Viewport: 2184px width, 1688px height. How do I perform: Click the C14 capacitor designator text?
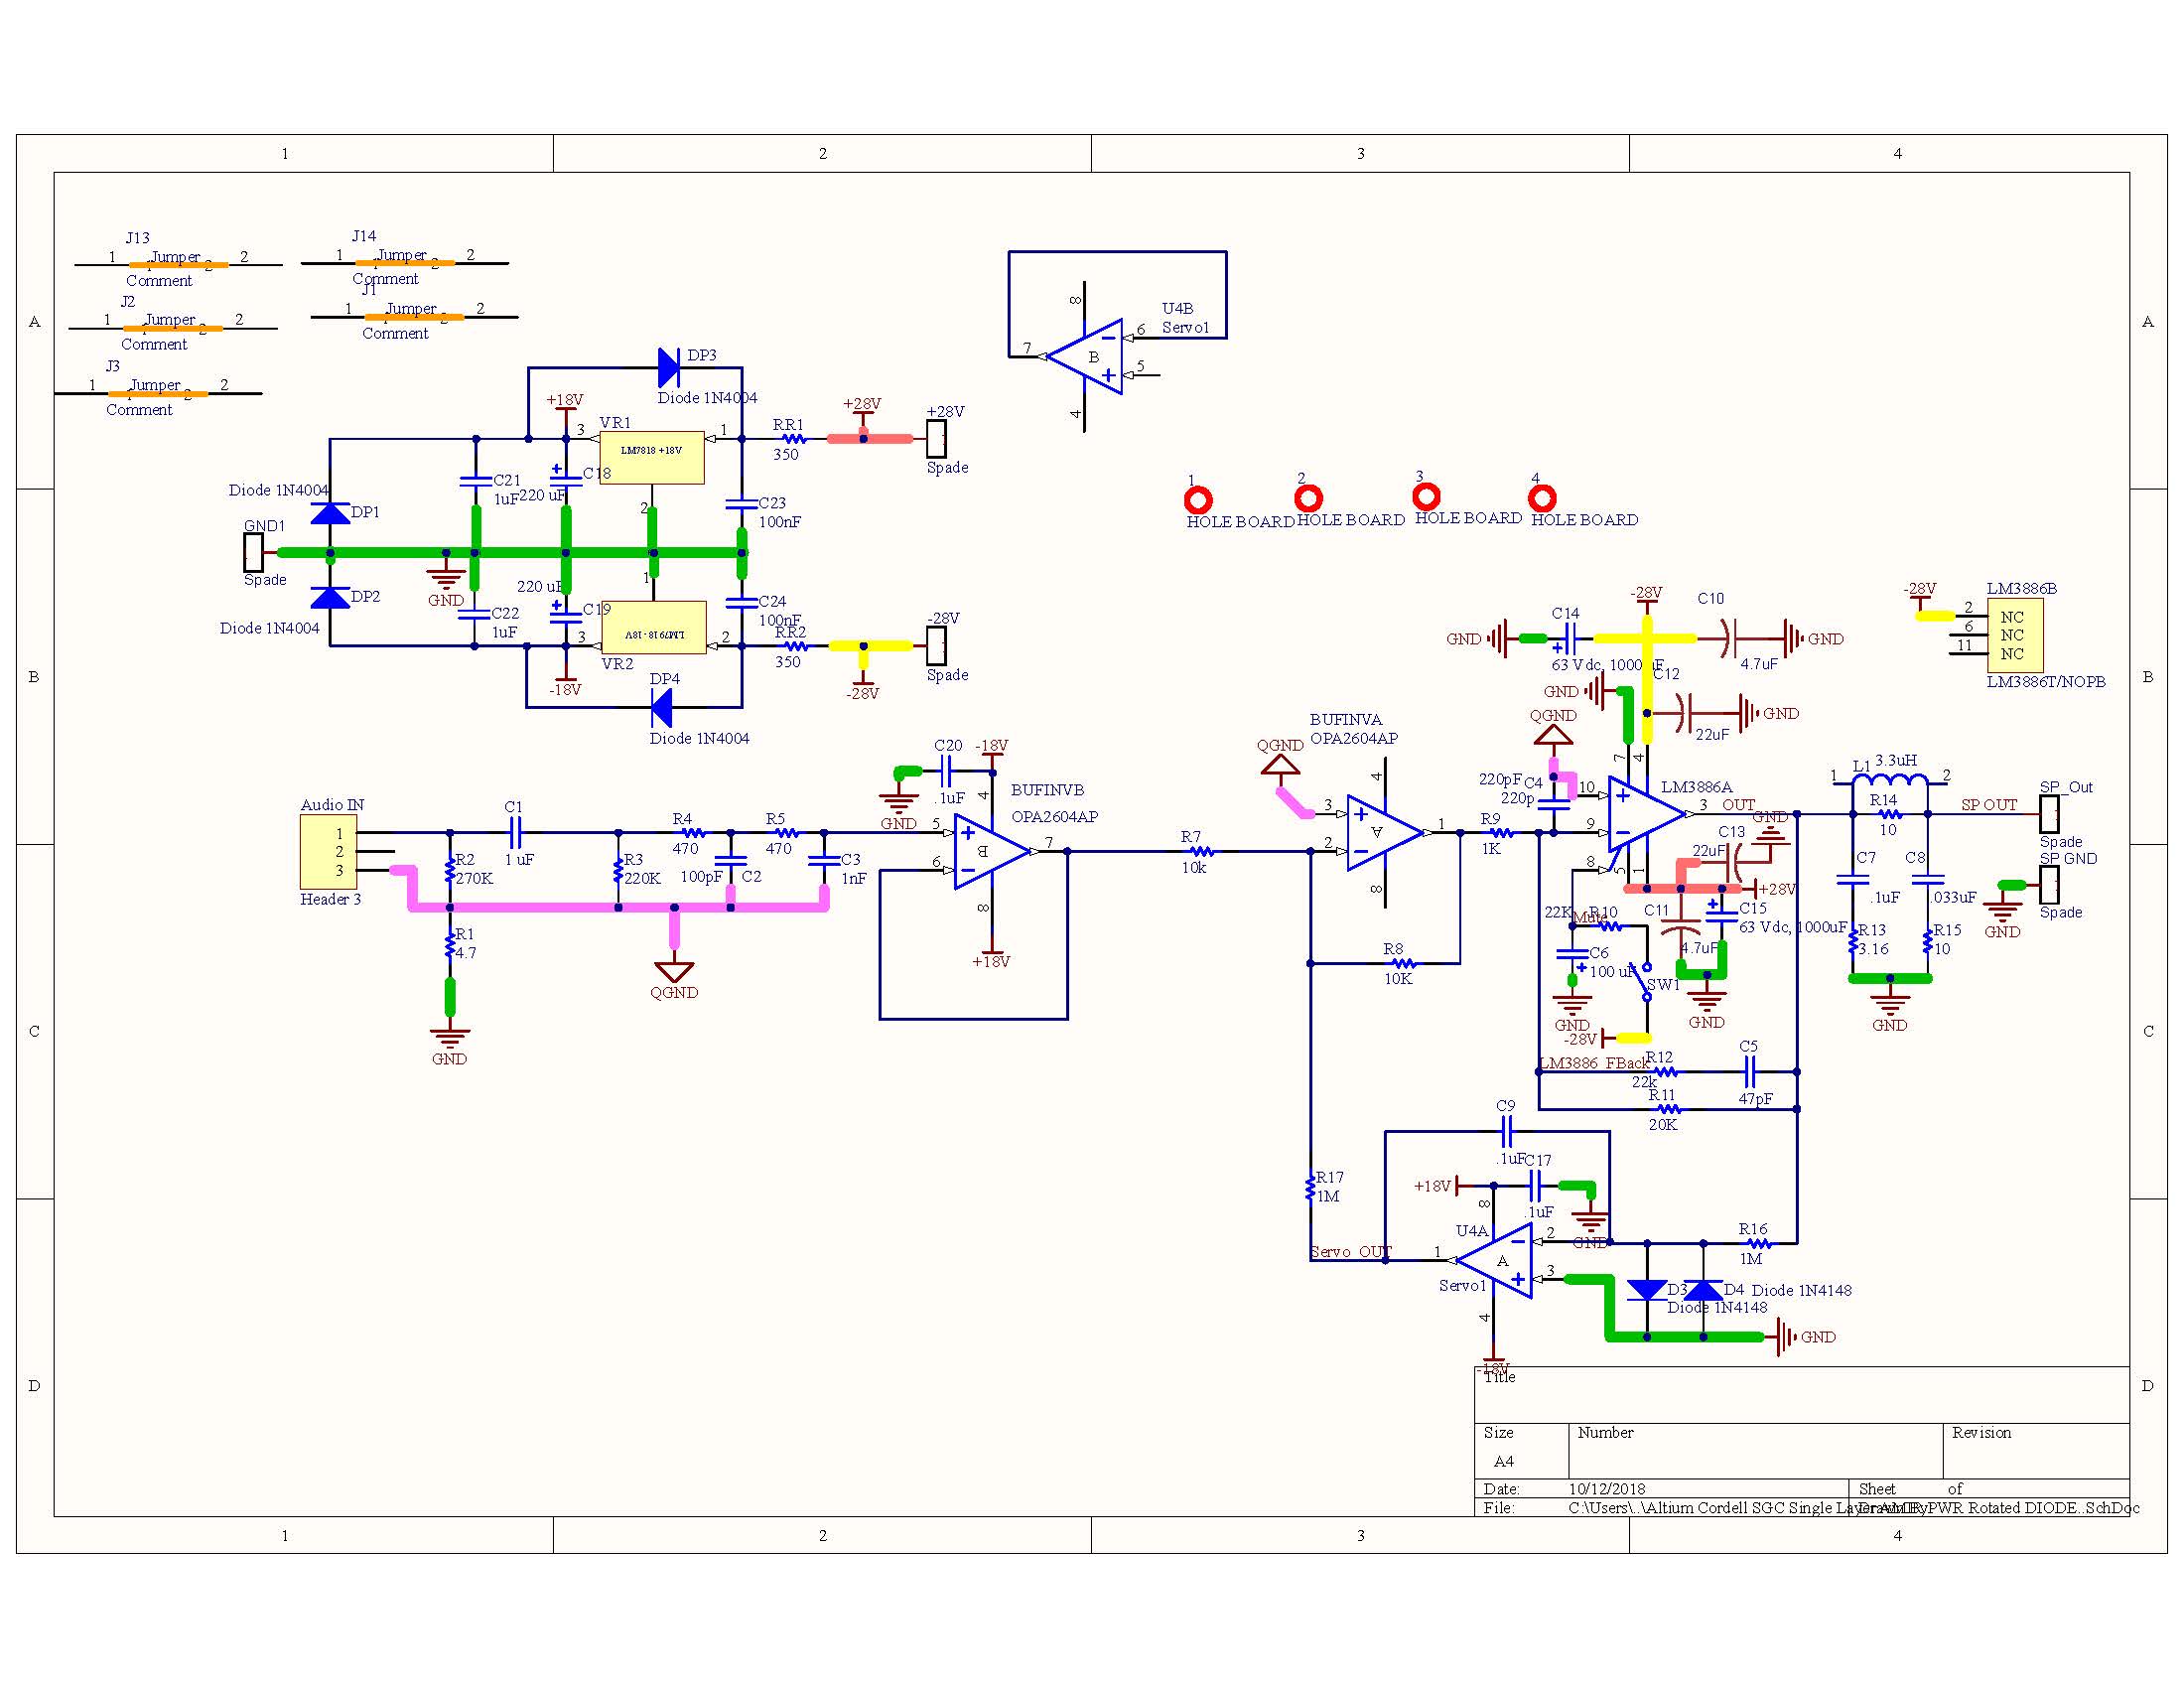(1566, 614)
